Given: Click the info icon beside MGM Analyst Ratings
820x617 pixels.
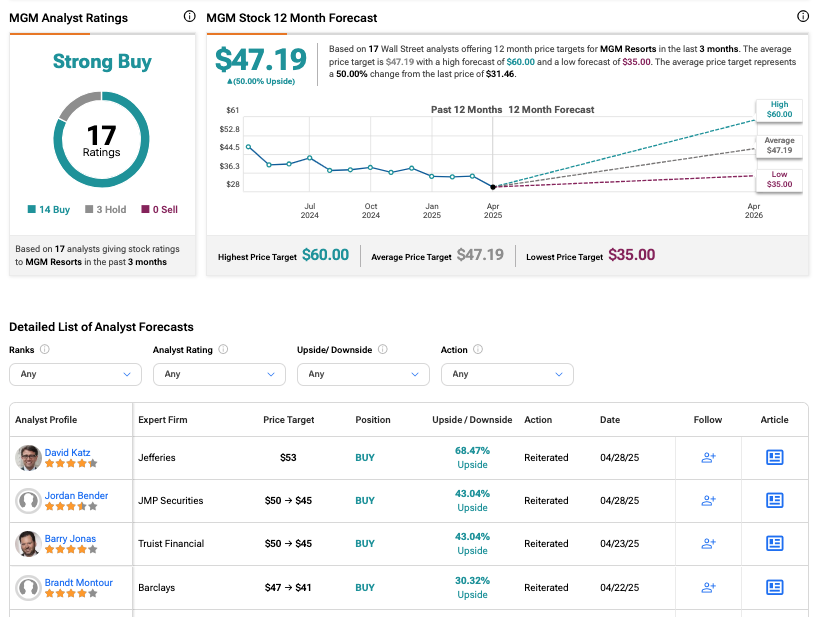Looking at the screenshot, I should tap(189, 17).
